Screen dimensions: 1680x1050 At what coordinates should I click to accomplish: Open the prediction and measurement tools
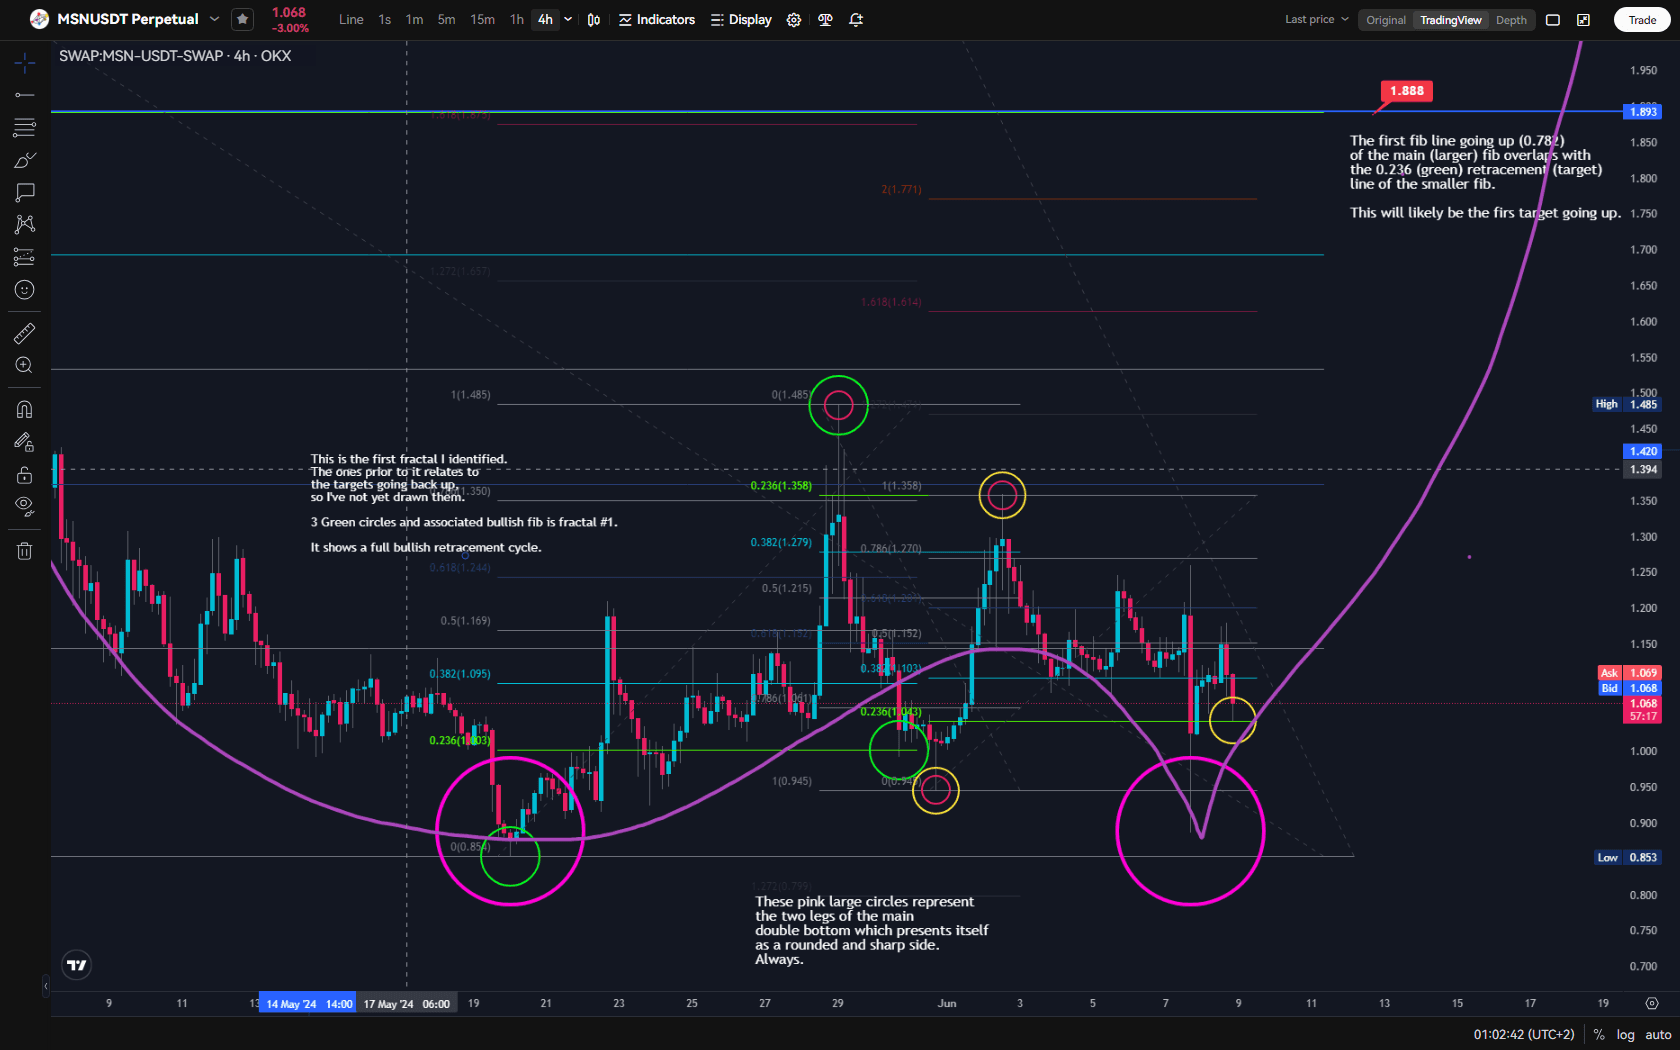[x=25, y=257]
